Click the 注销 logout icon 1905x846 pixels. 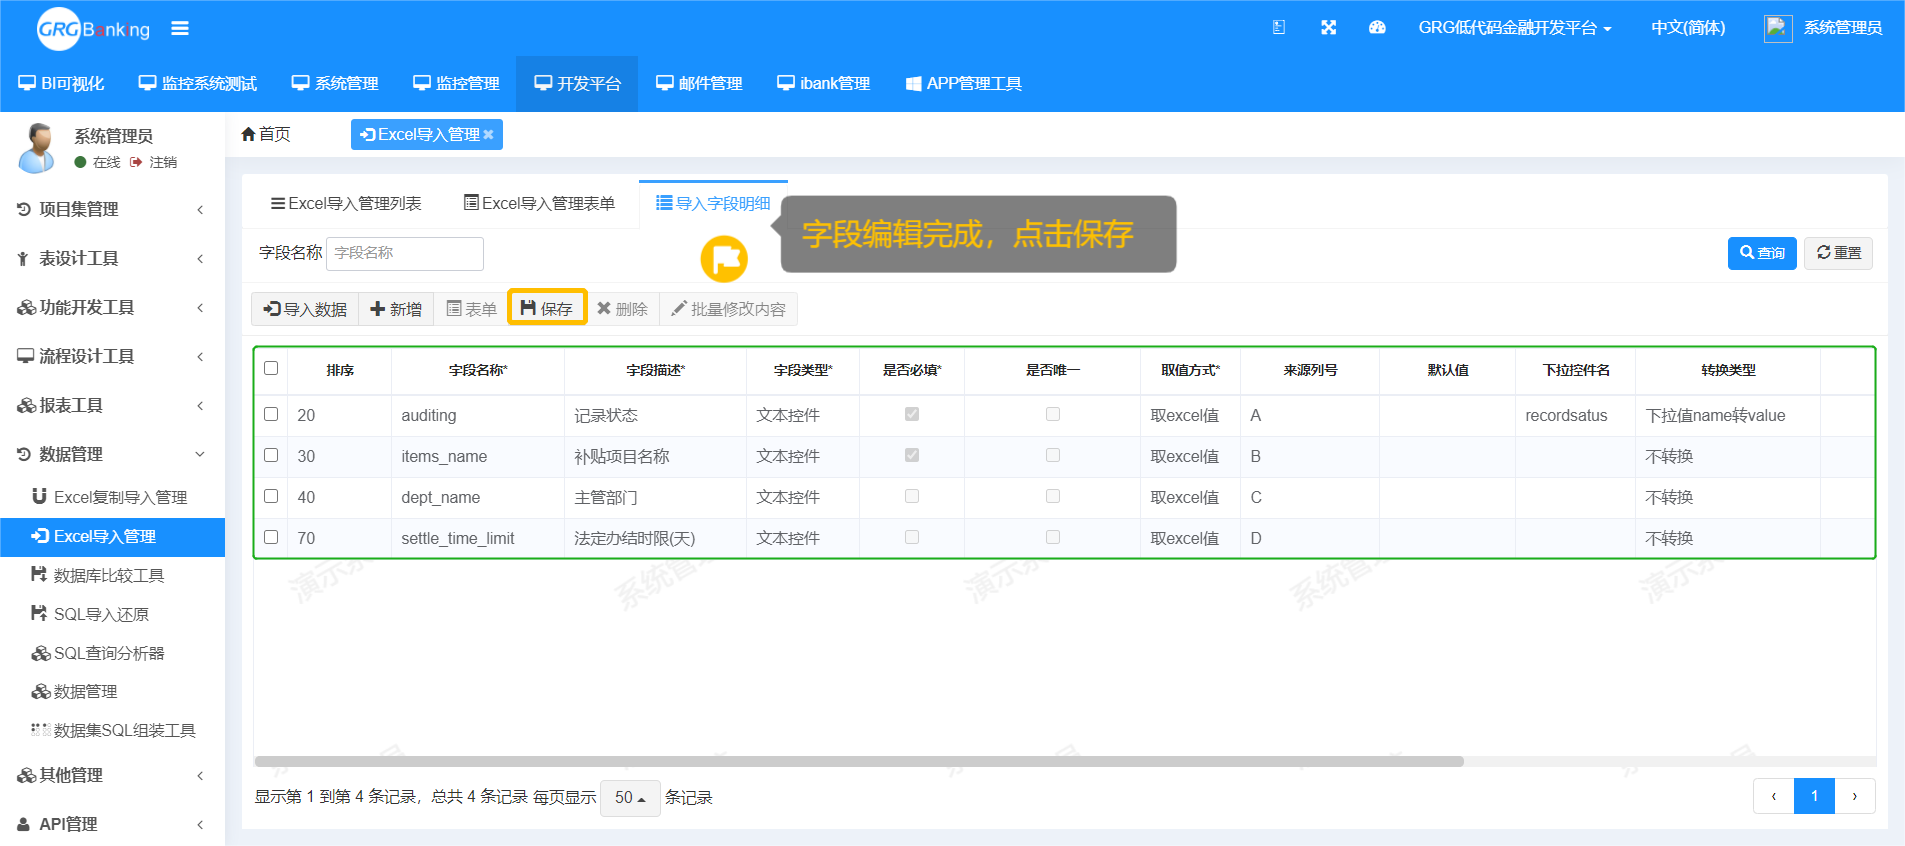136,162
